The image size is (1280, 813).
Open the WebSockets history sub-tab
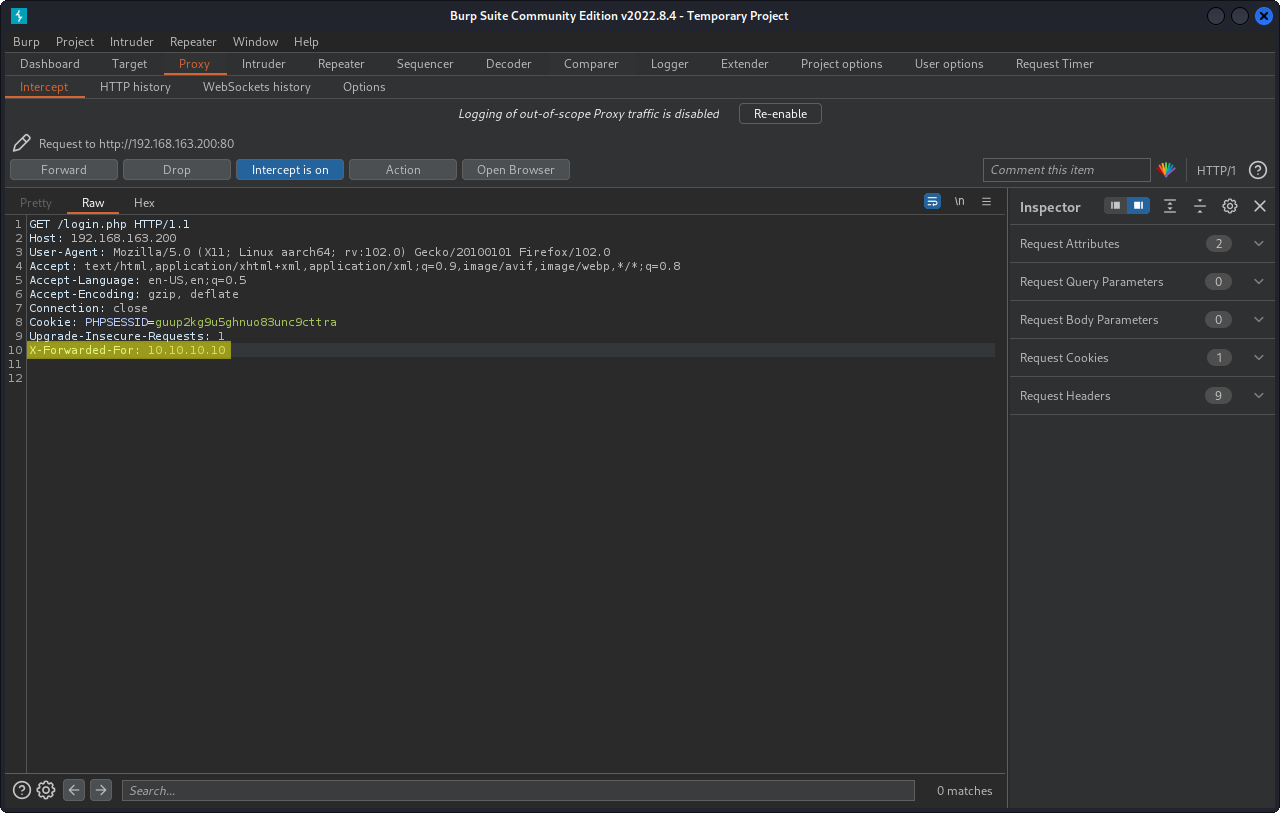coord(257,87)
